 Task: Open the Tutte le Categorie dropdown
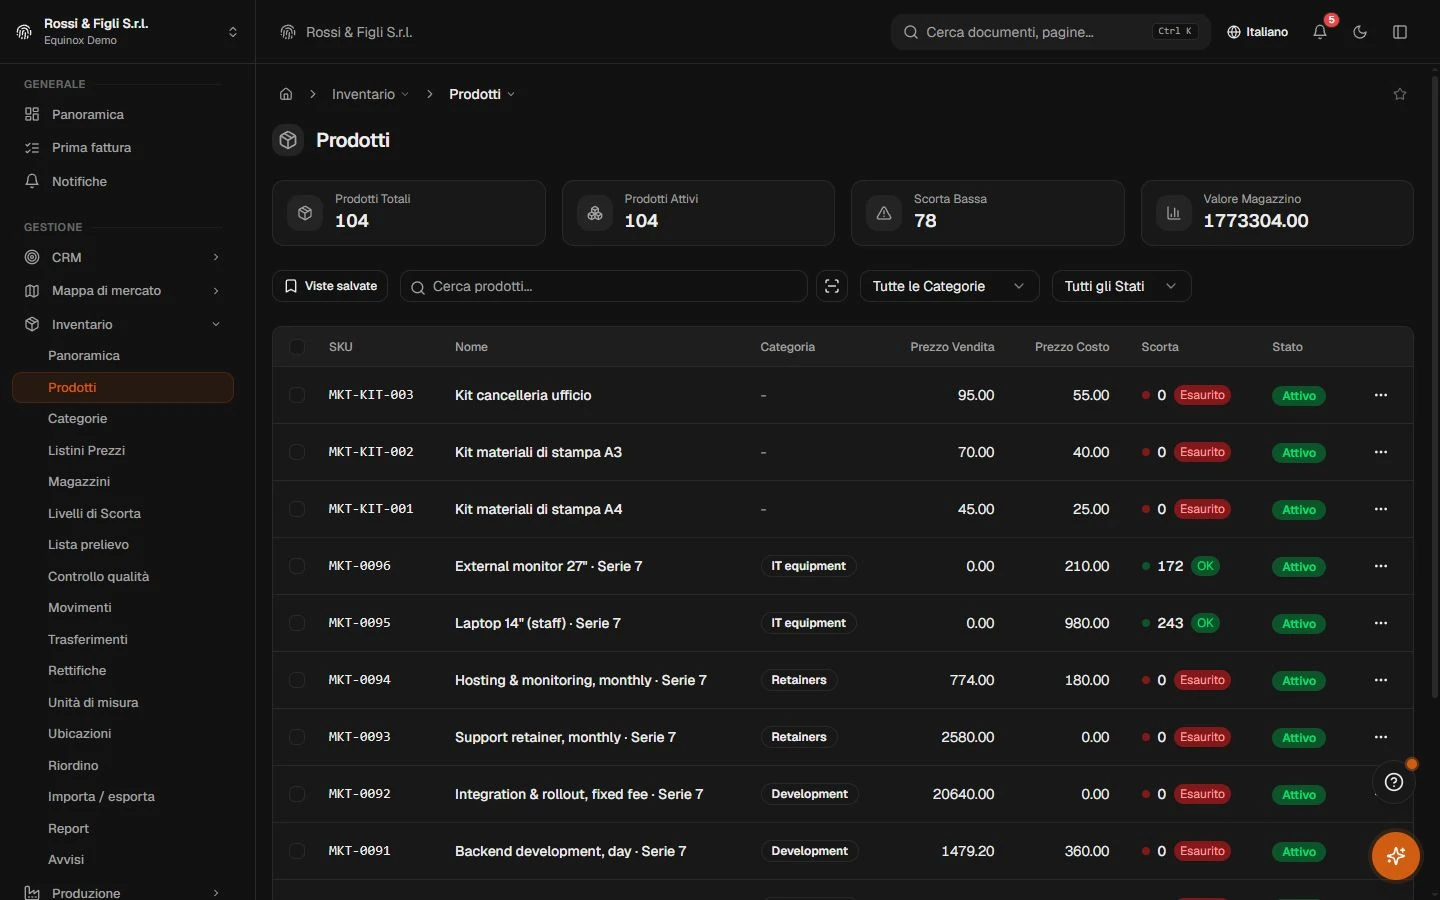pos(949,286)
